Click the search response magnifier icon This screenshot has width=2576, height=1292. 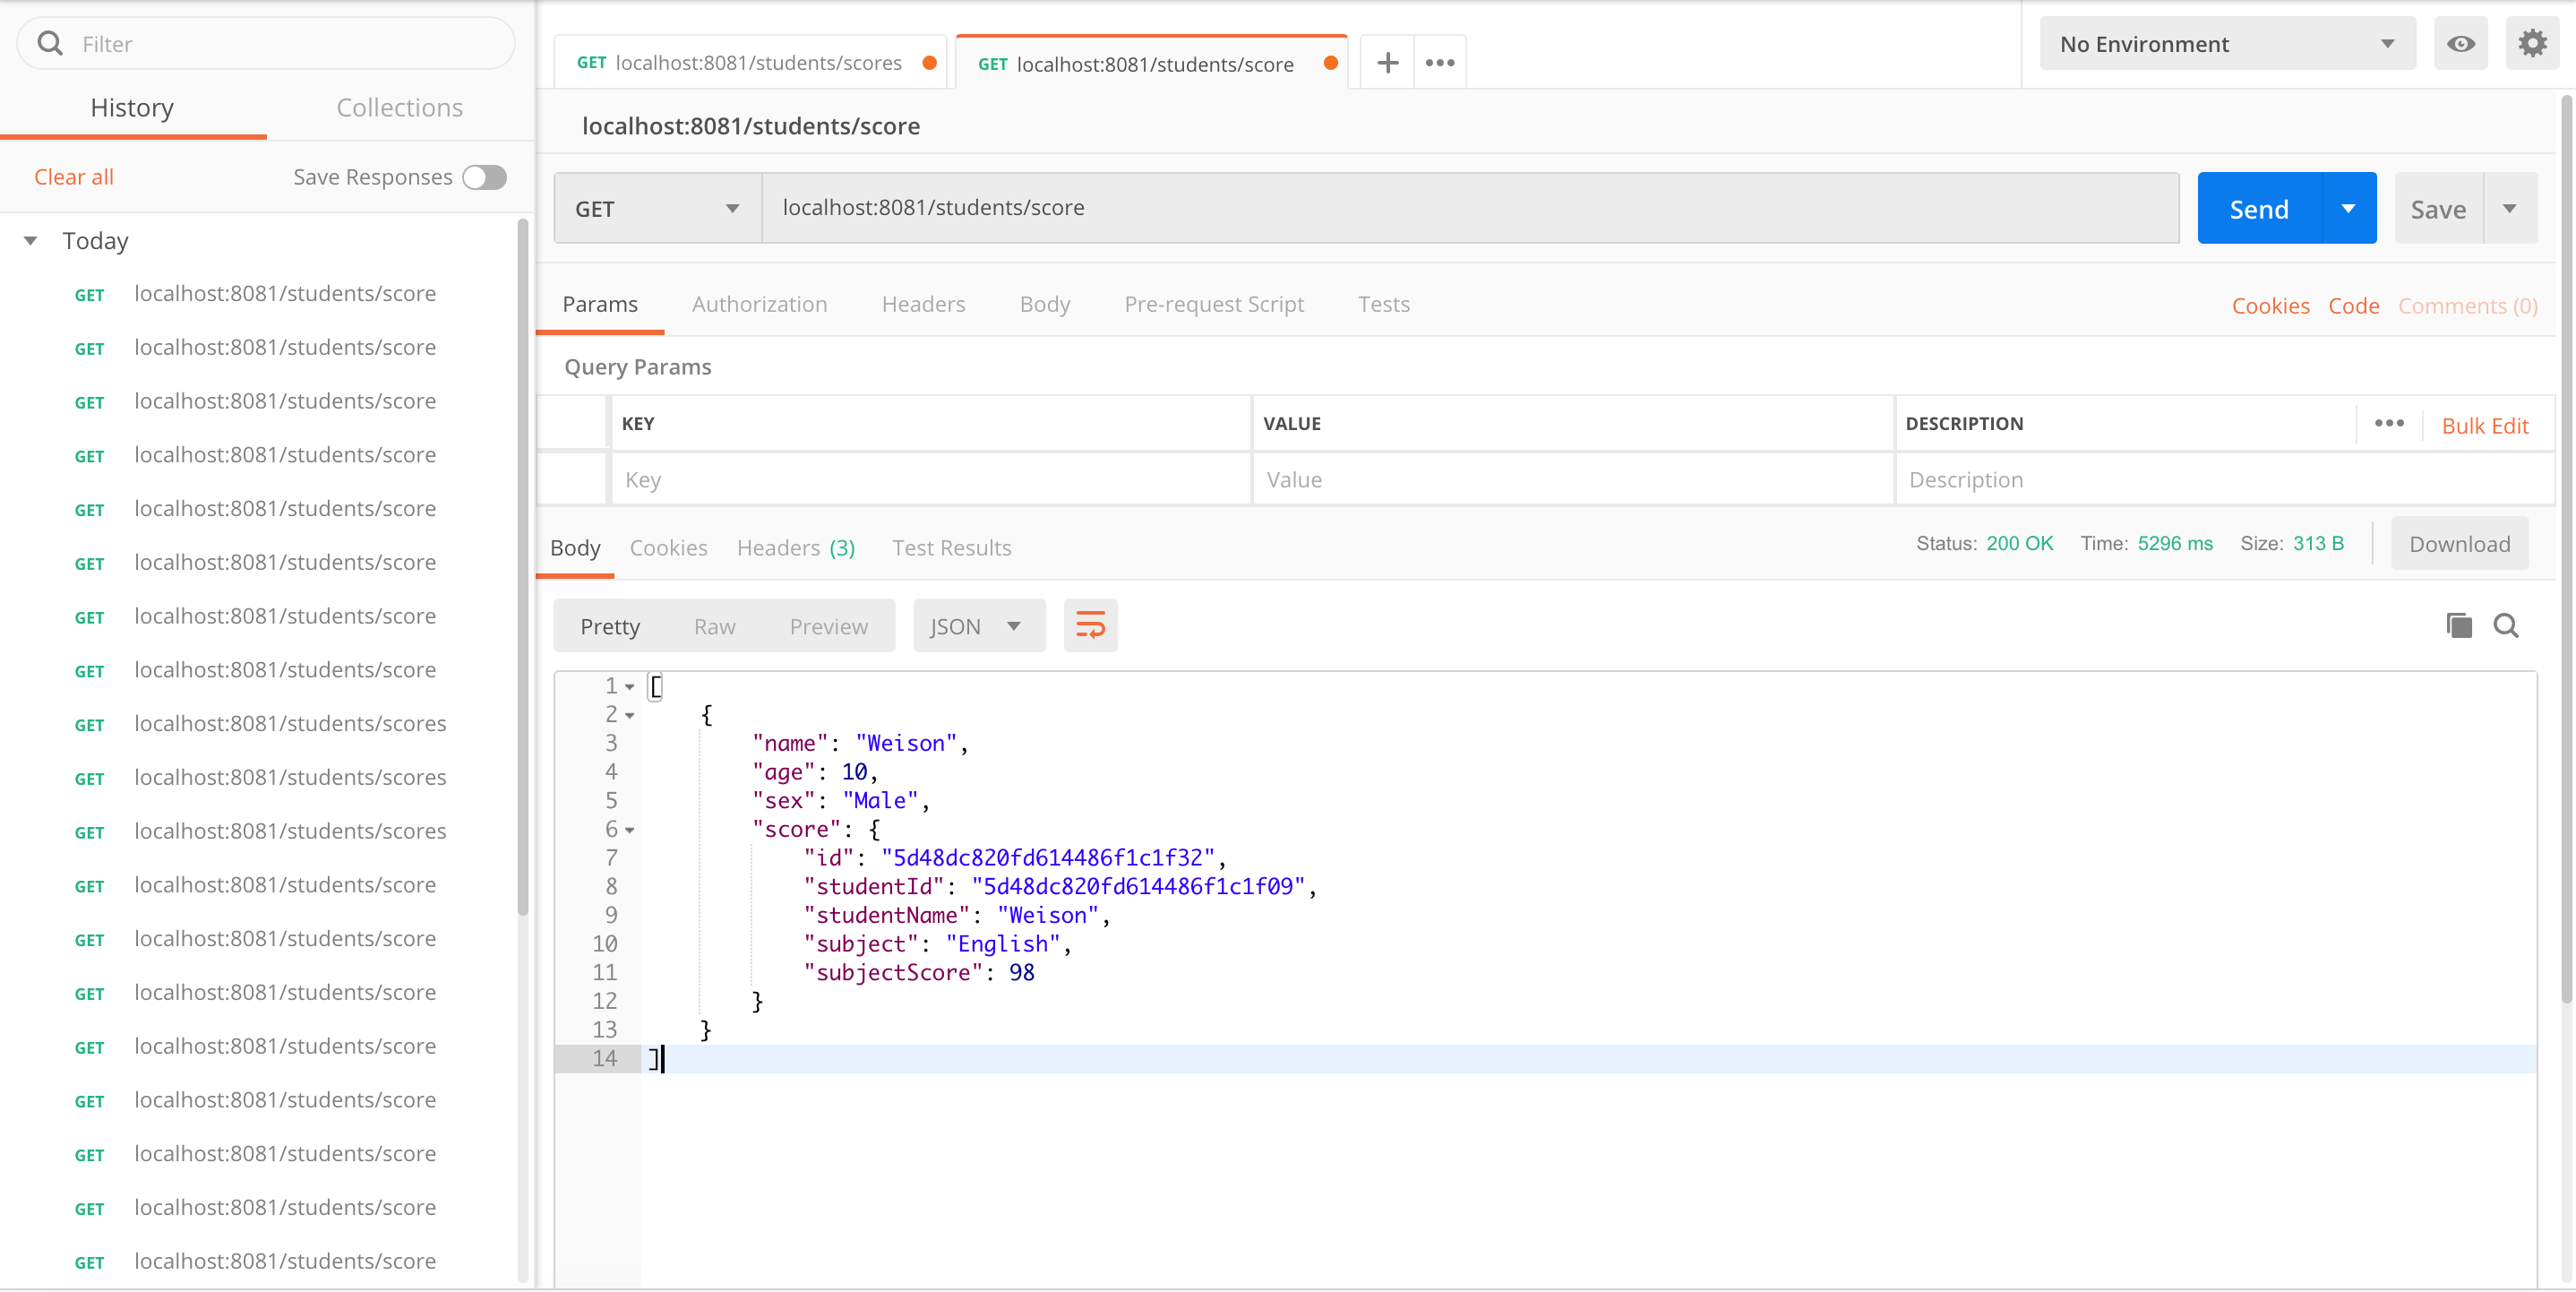pyautogui.click(x=2505, y=626)
